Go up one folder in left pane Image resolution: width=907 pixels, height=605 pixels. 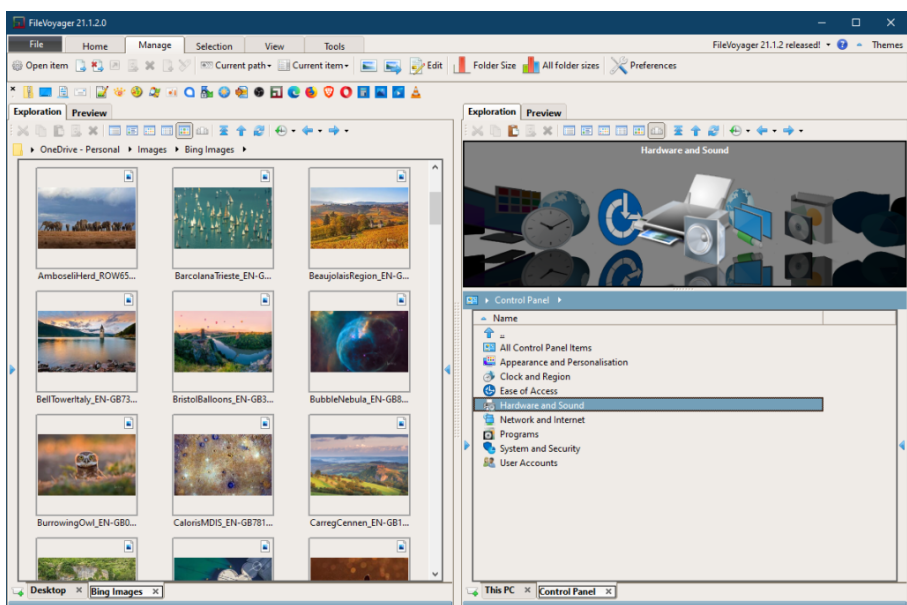pyautogui.click(x=242, y=131)
